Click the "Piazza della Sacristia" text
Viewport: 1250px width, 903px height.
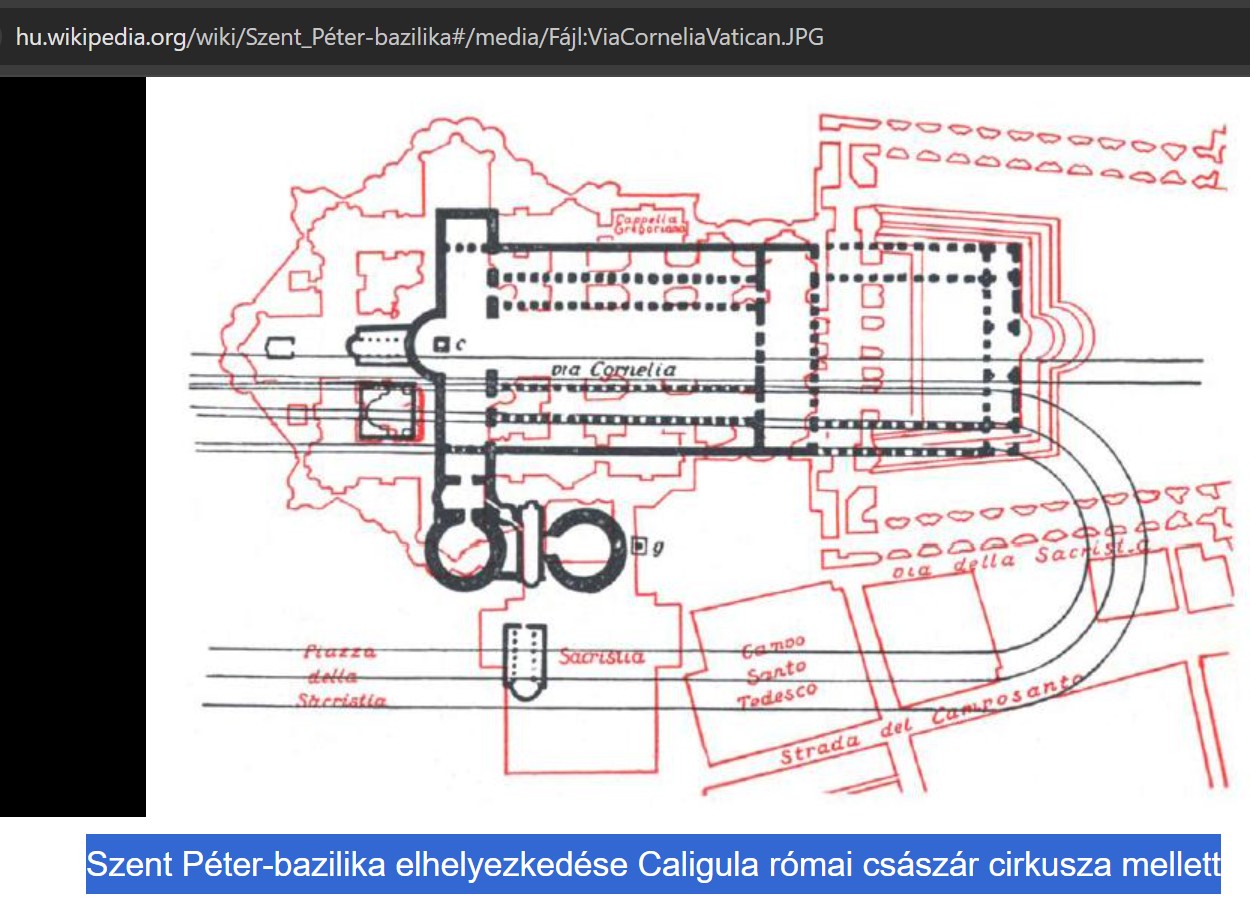(x=340, y=676)
